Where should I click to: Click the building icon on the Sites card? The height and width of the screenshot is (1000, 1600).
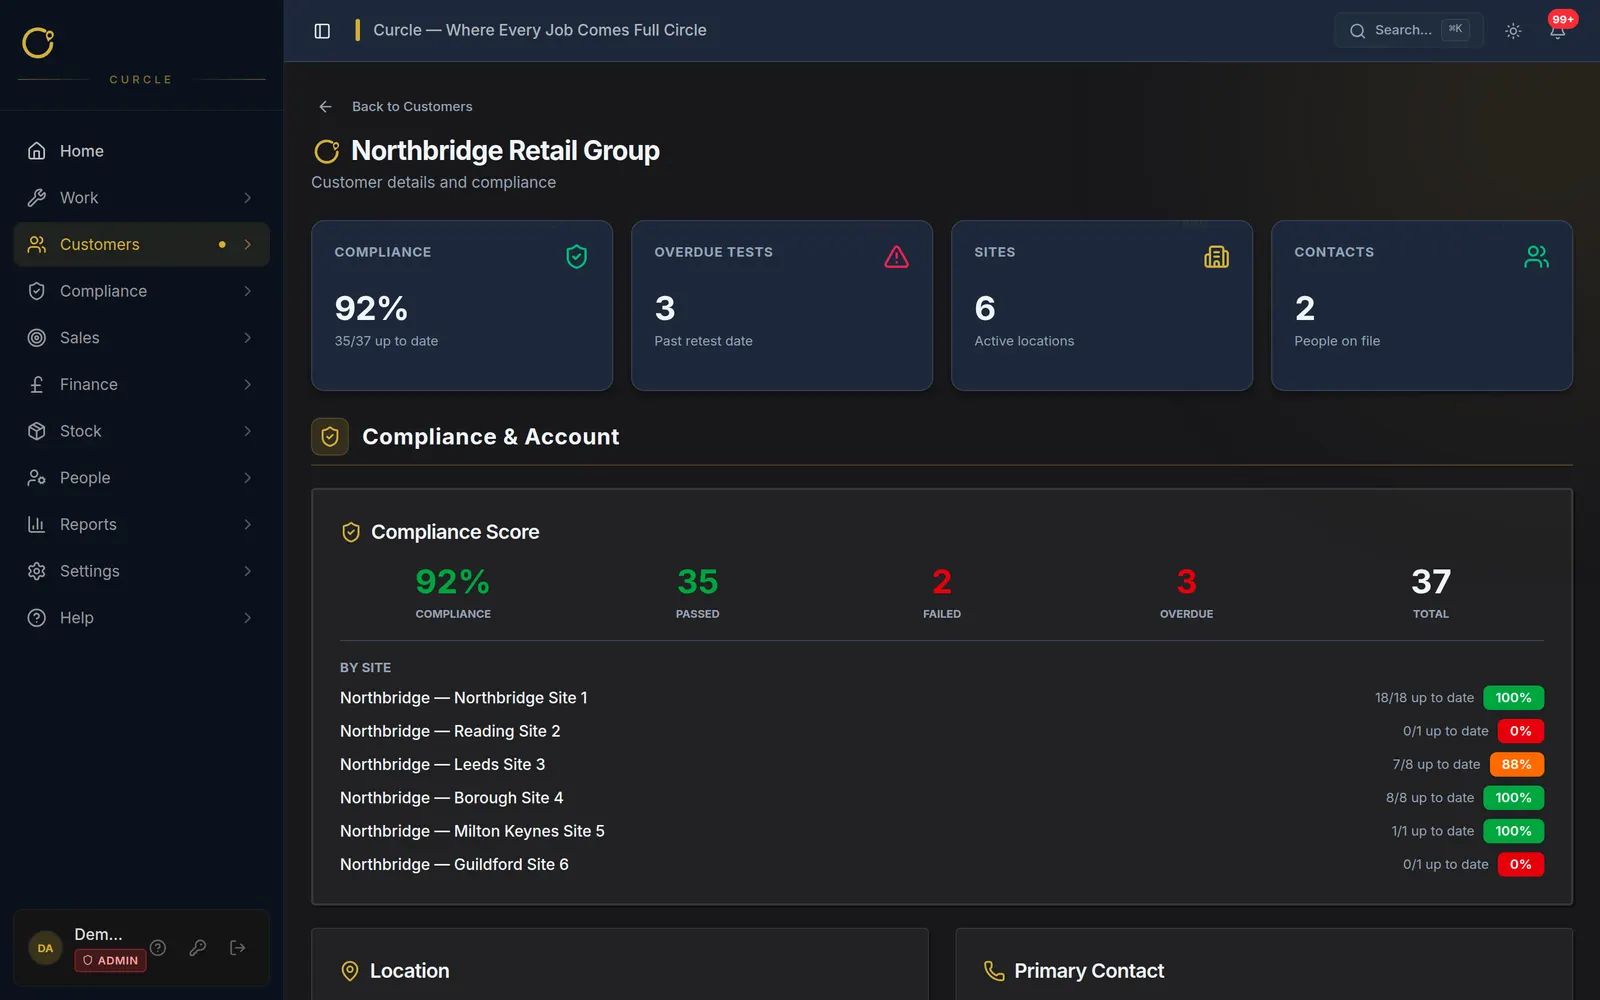1217,257
